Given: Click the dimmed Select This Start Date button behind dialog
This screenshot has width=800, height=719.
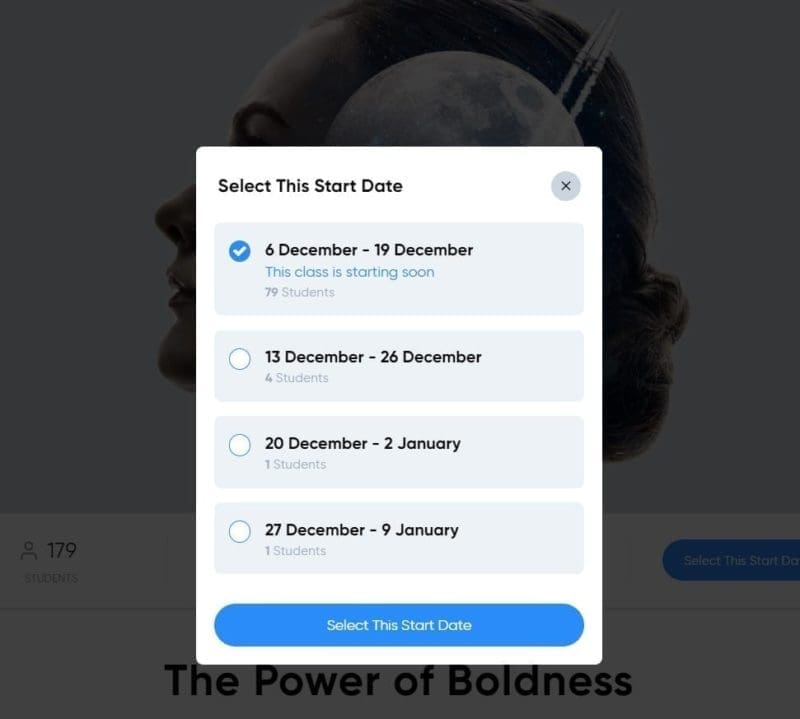Looking at the screenshot, I should [x=731, y=560].
